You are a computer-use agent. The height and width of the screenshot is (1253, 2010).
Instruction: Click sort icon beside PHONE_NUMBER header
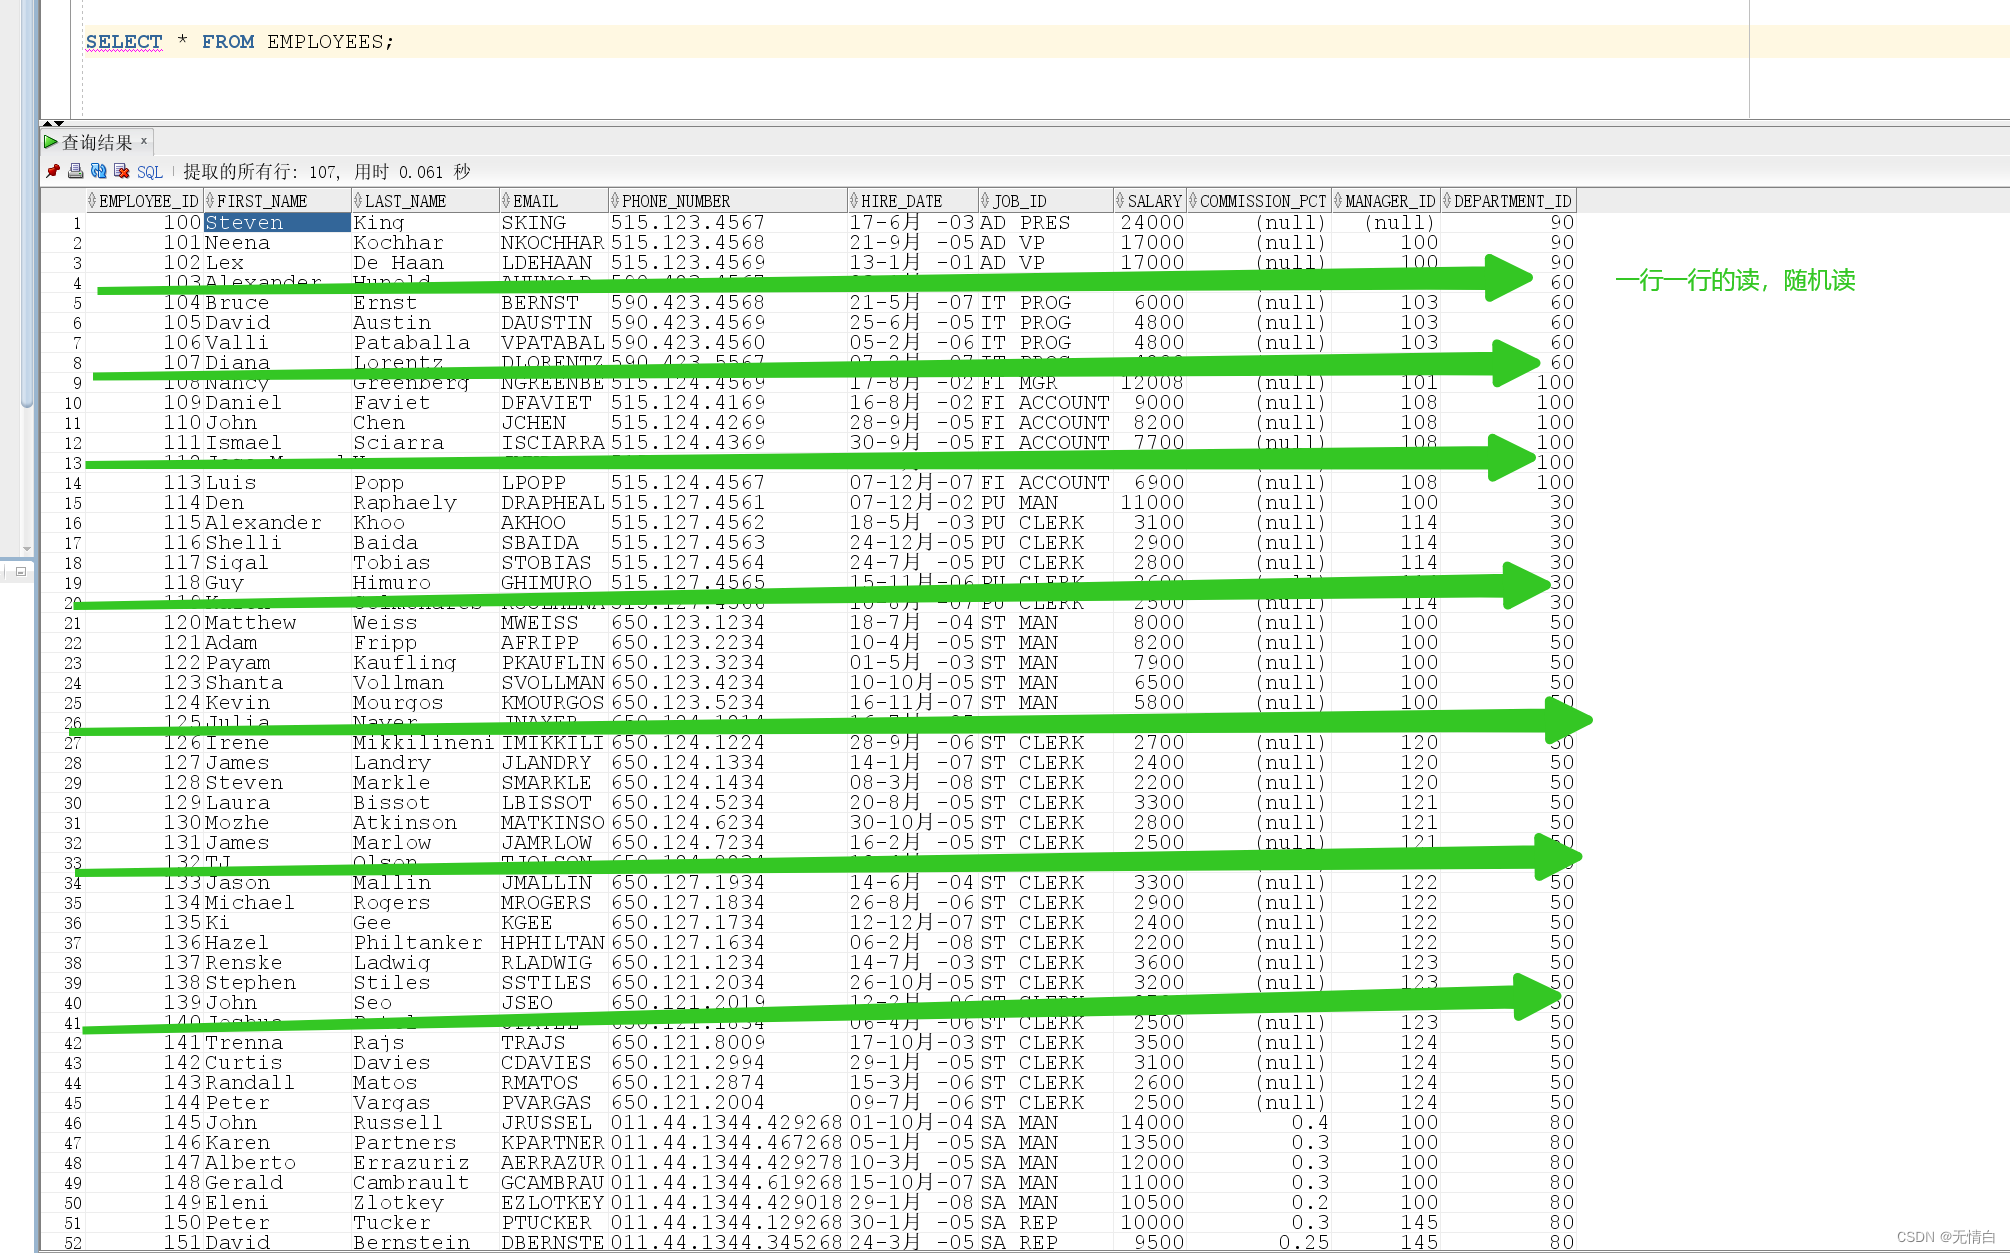(x=615, y=201)
